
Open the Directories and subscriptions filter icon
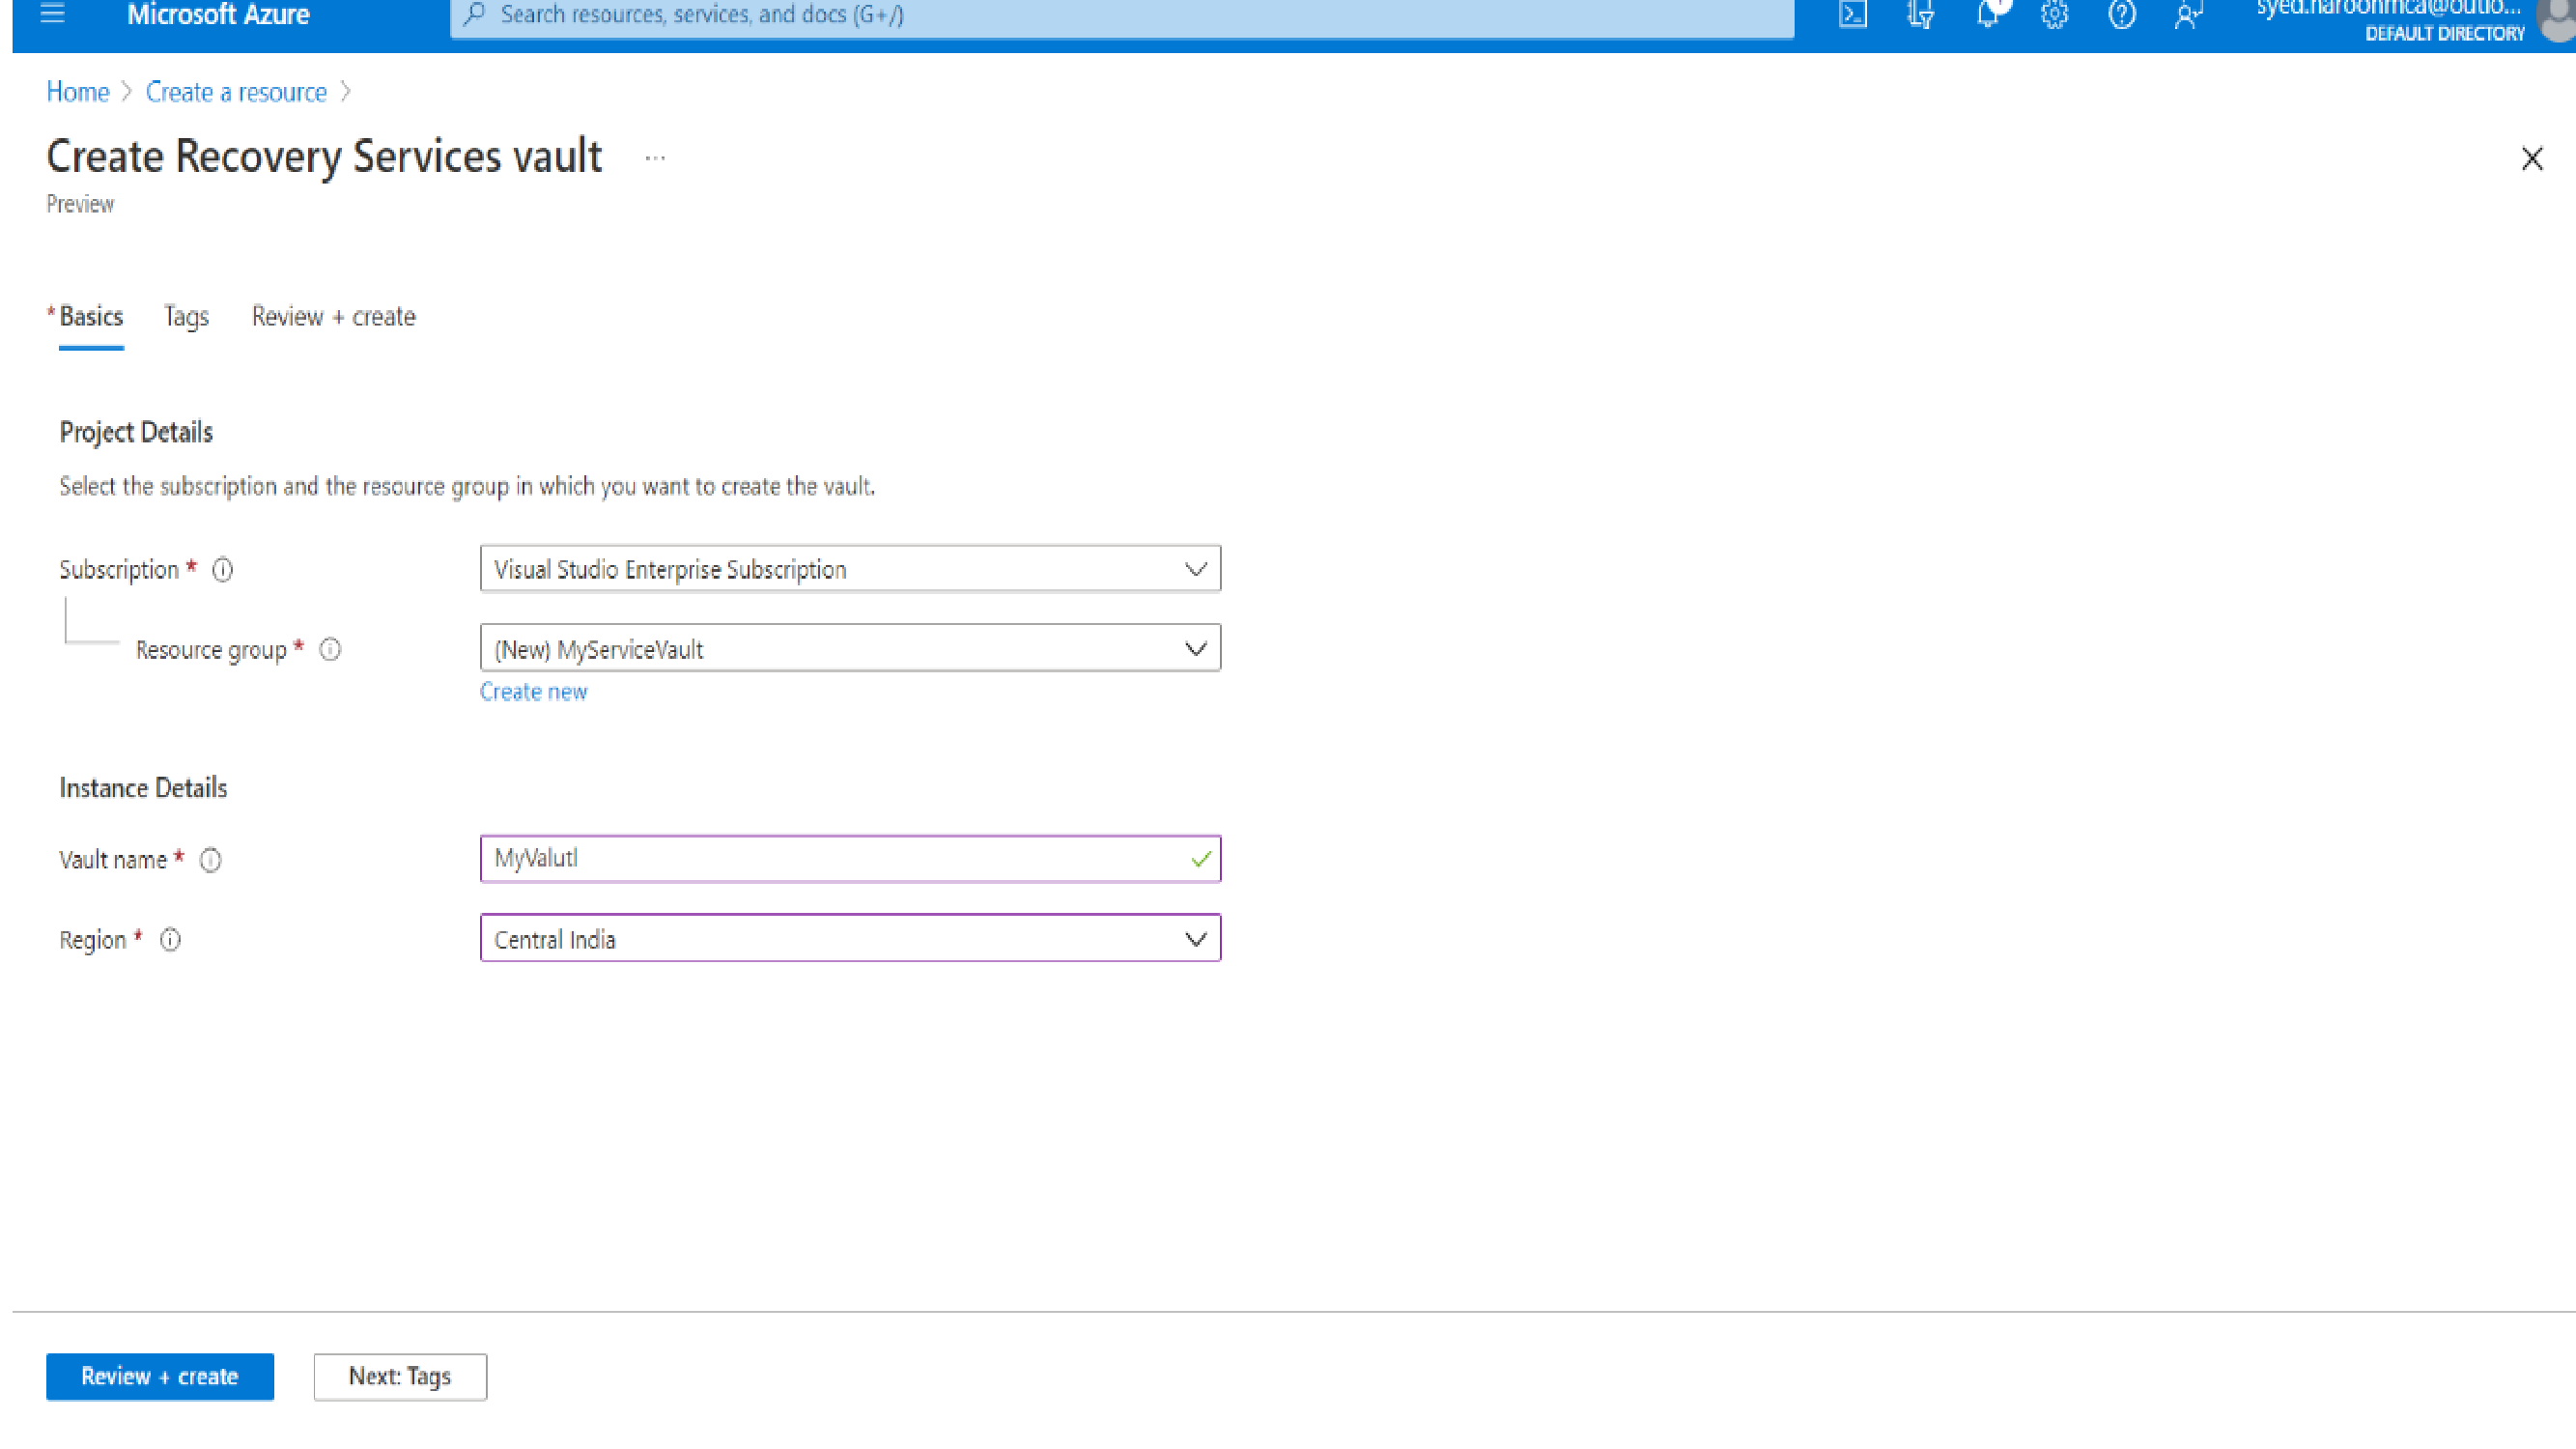click(x=1920, y=14)
